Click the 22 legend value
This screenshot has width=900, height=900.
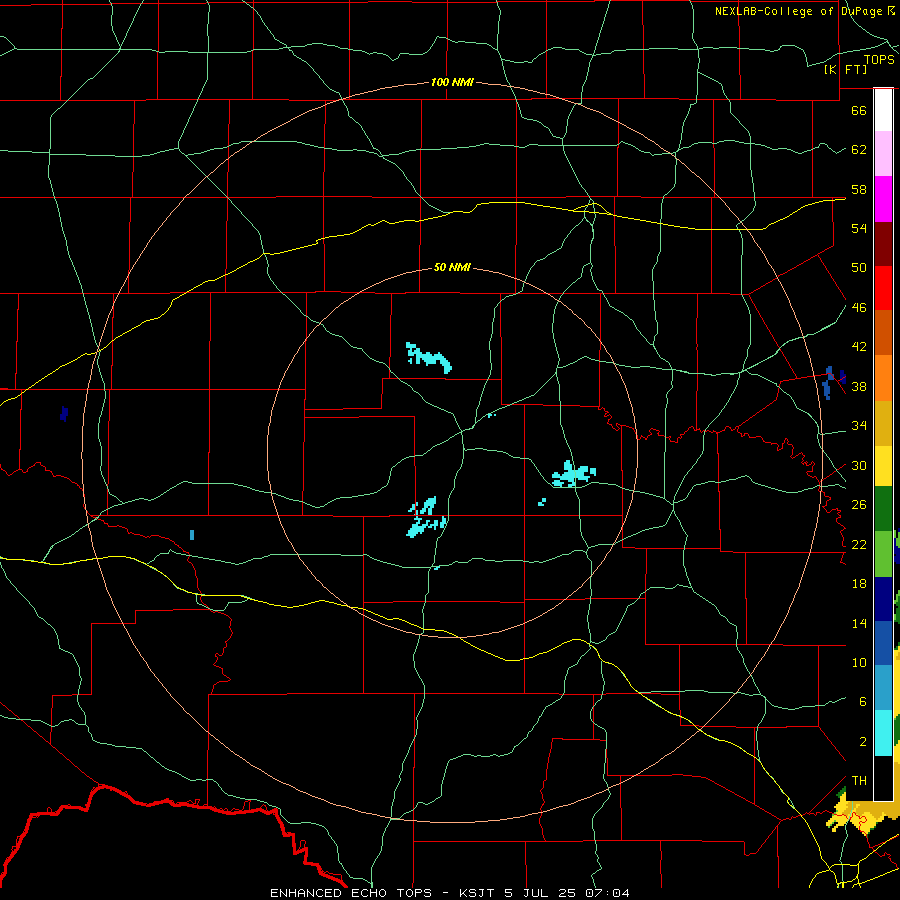coord(859,544)
